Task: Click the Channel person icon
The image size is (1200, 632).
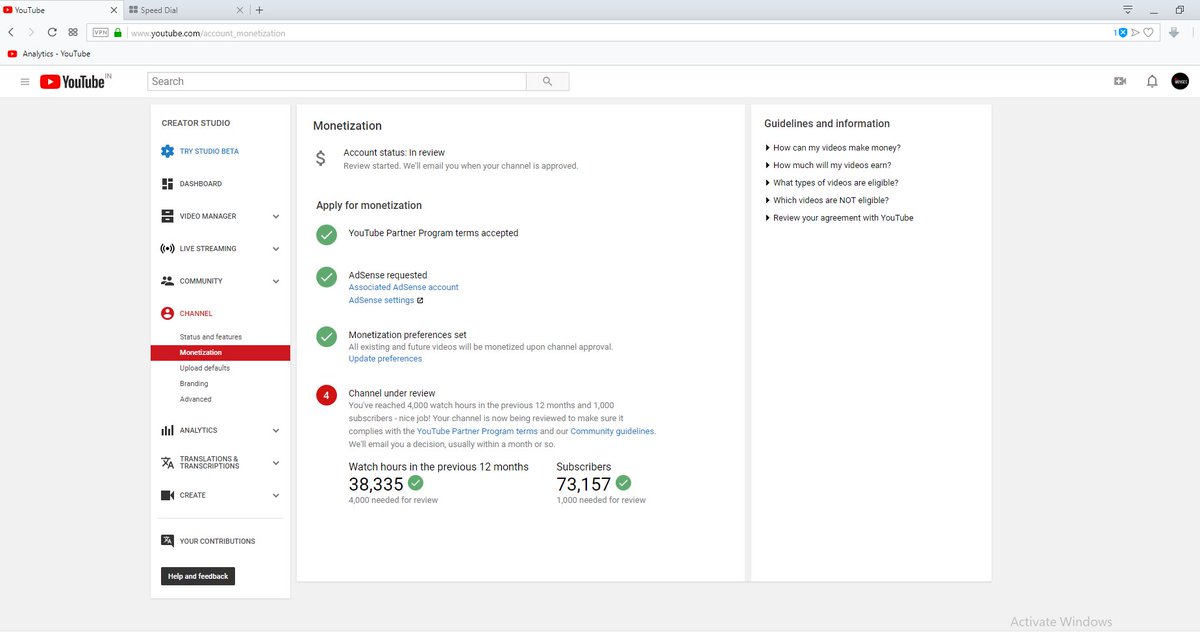Action: (x=167, y=313)
